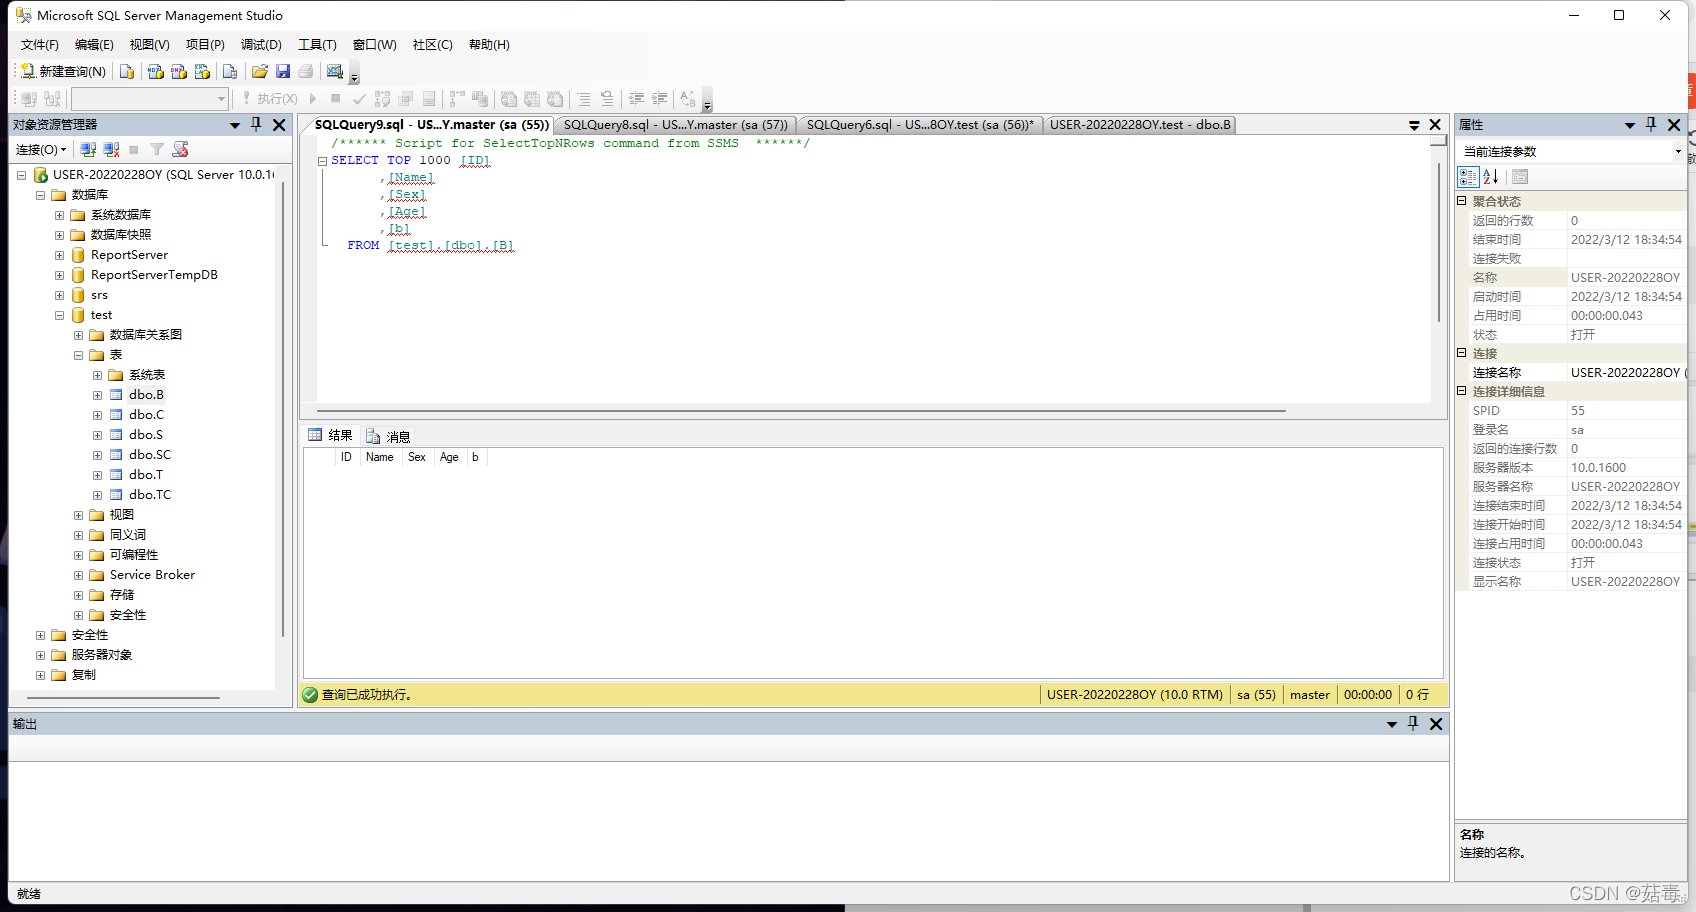Image resolution: width=1696 pixels, height=912 pixels.
Task: Click the Increase Indent icon
Action: point(659,99)
